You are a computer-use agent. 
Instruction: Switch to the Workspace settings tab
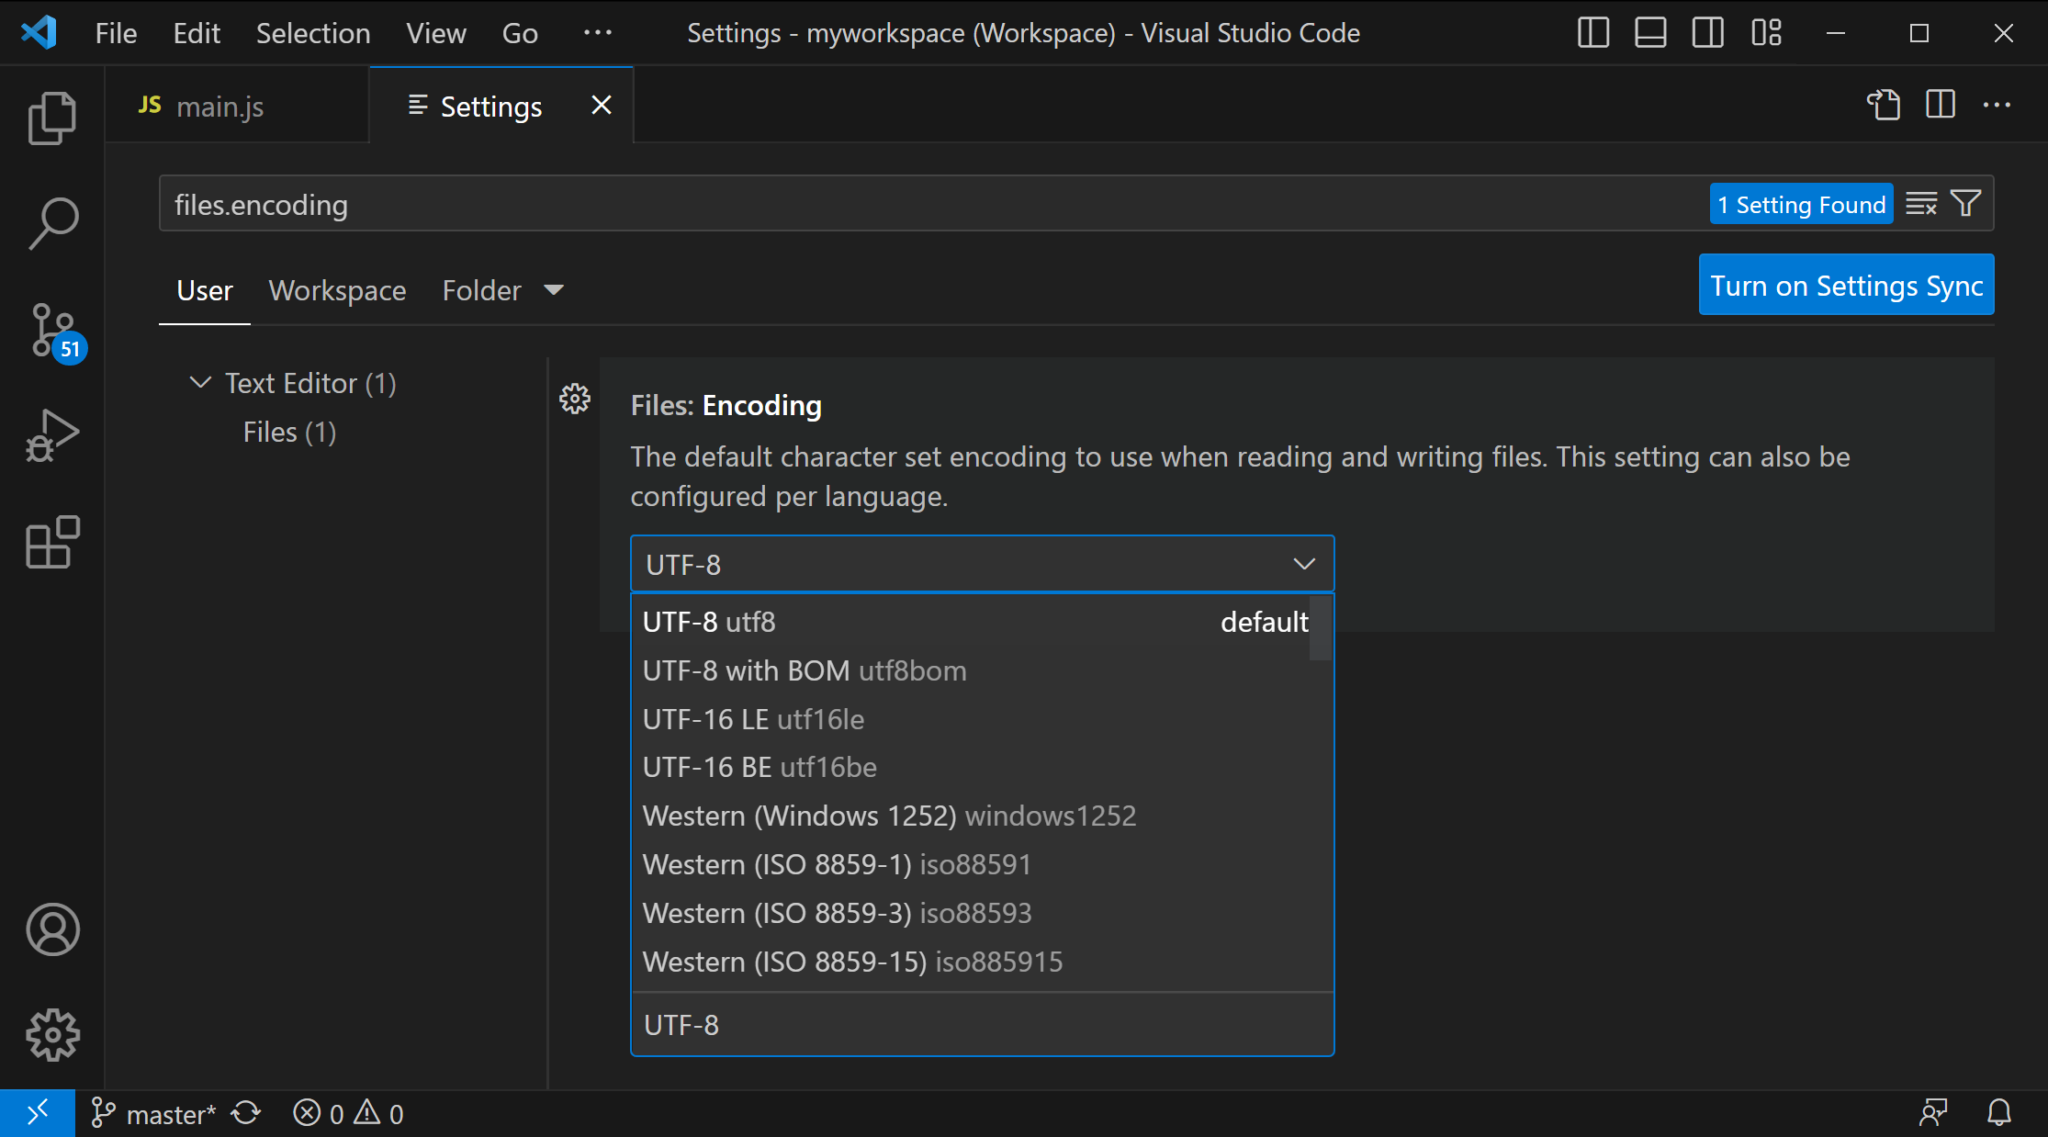coord(337,290)
